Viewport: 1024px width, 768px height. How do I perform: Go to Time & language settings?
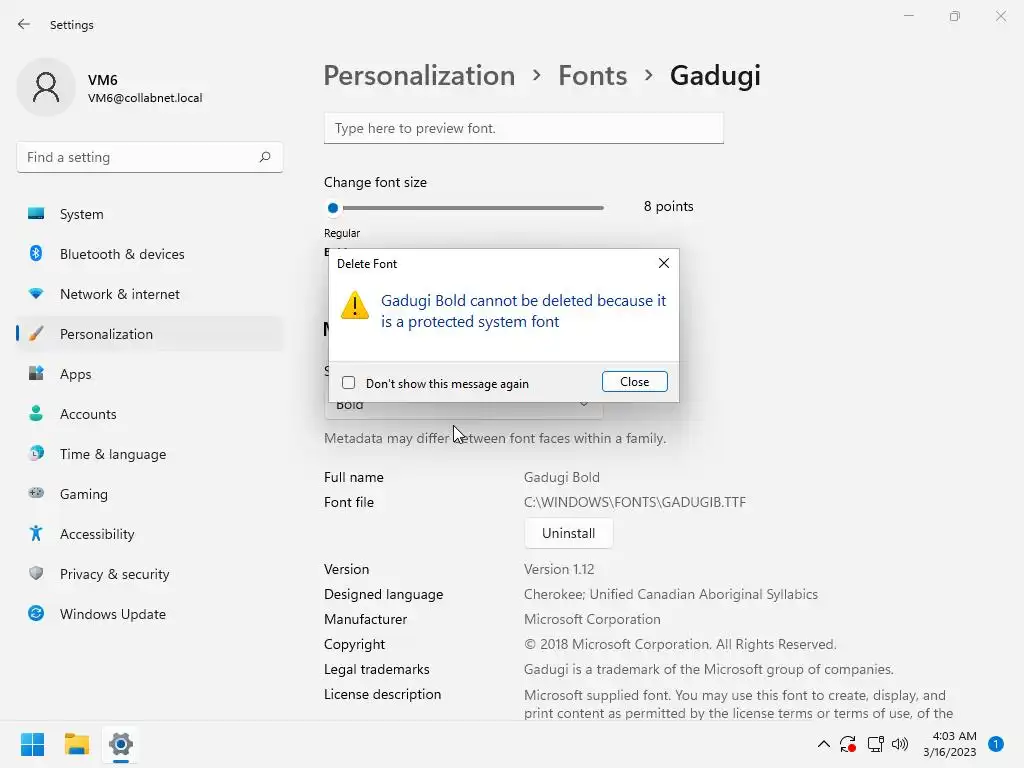coord(112,454)
